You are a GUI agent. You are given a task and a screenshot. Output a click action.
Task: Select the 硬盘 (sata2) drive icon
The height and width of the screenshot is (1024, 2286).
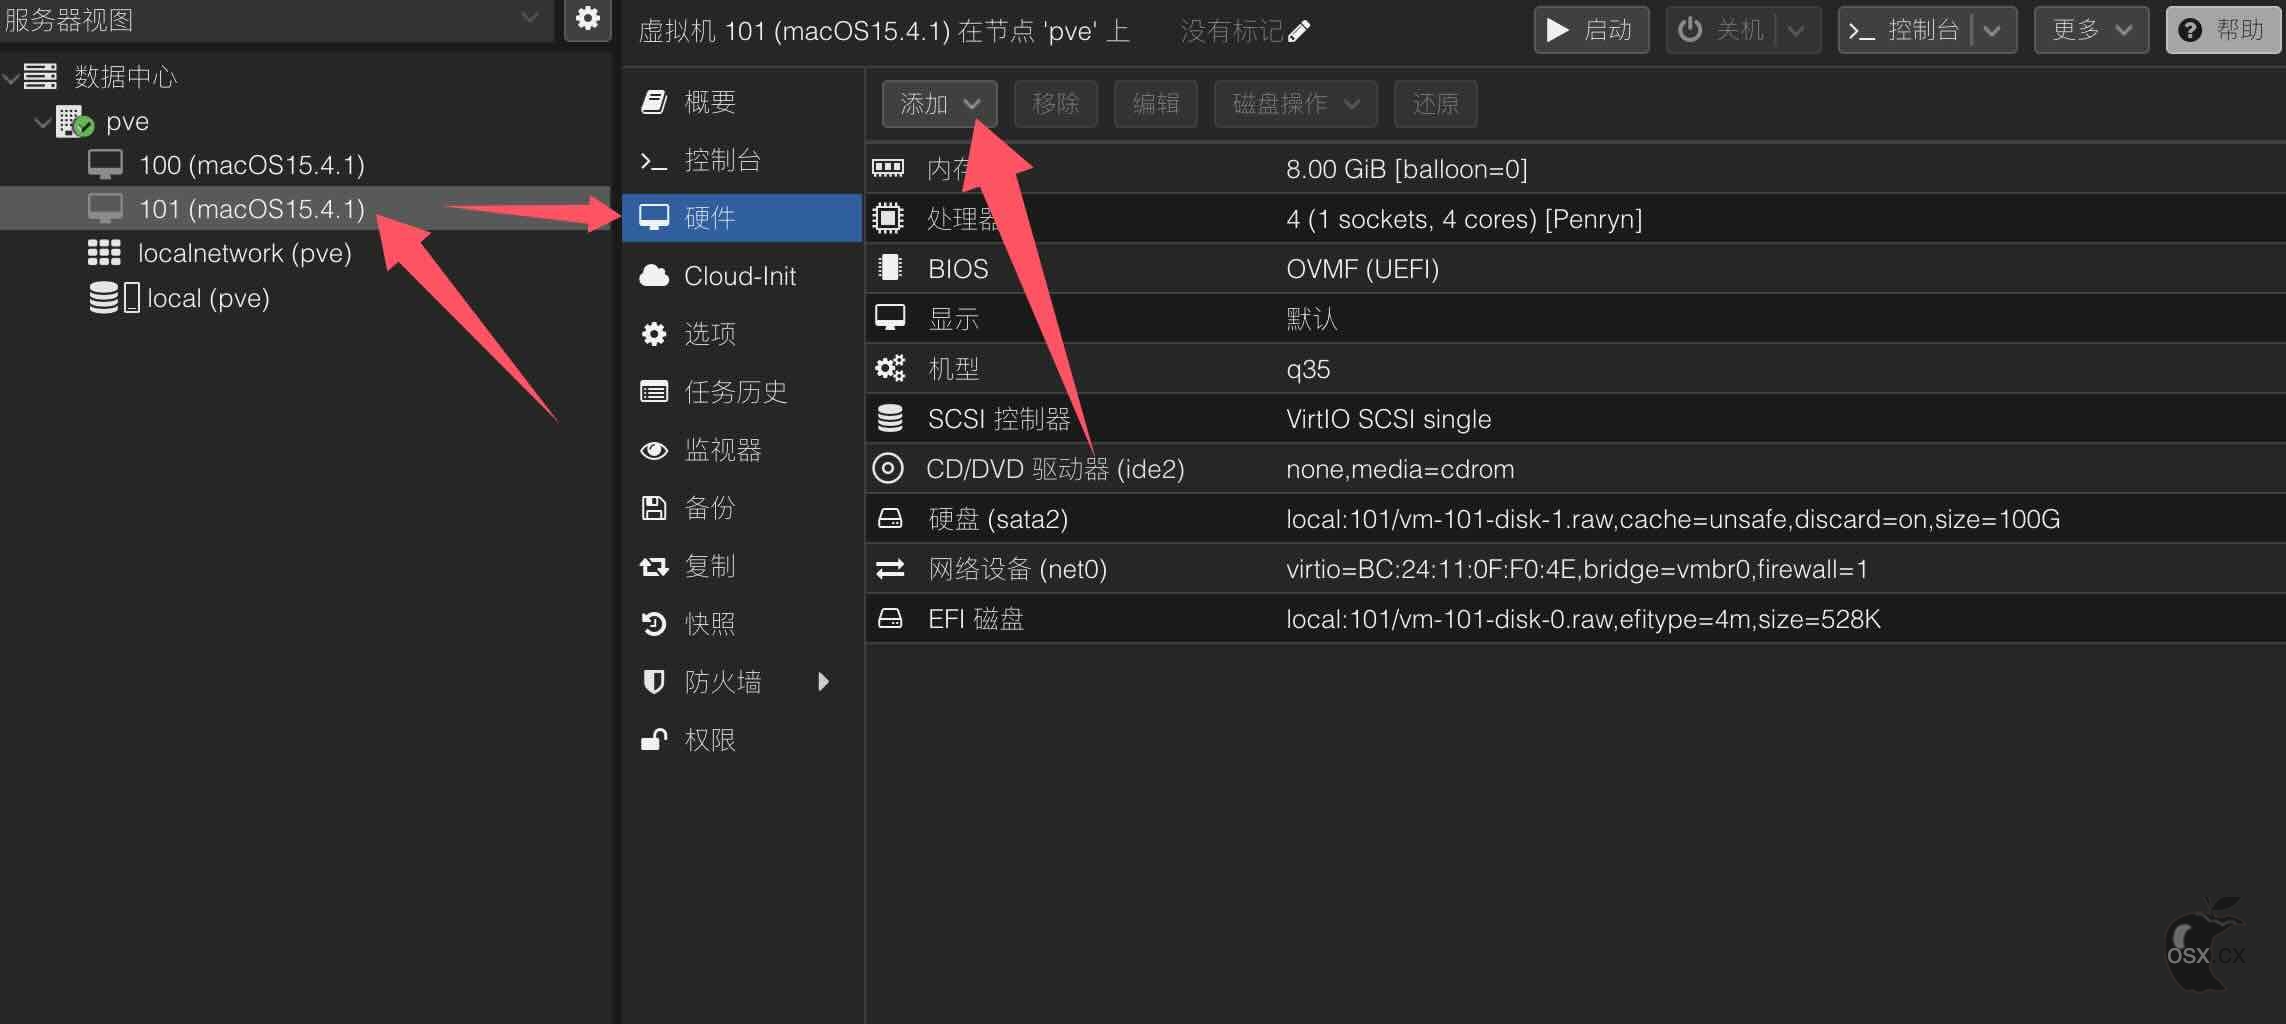[x=890, y=518]
